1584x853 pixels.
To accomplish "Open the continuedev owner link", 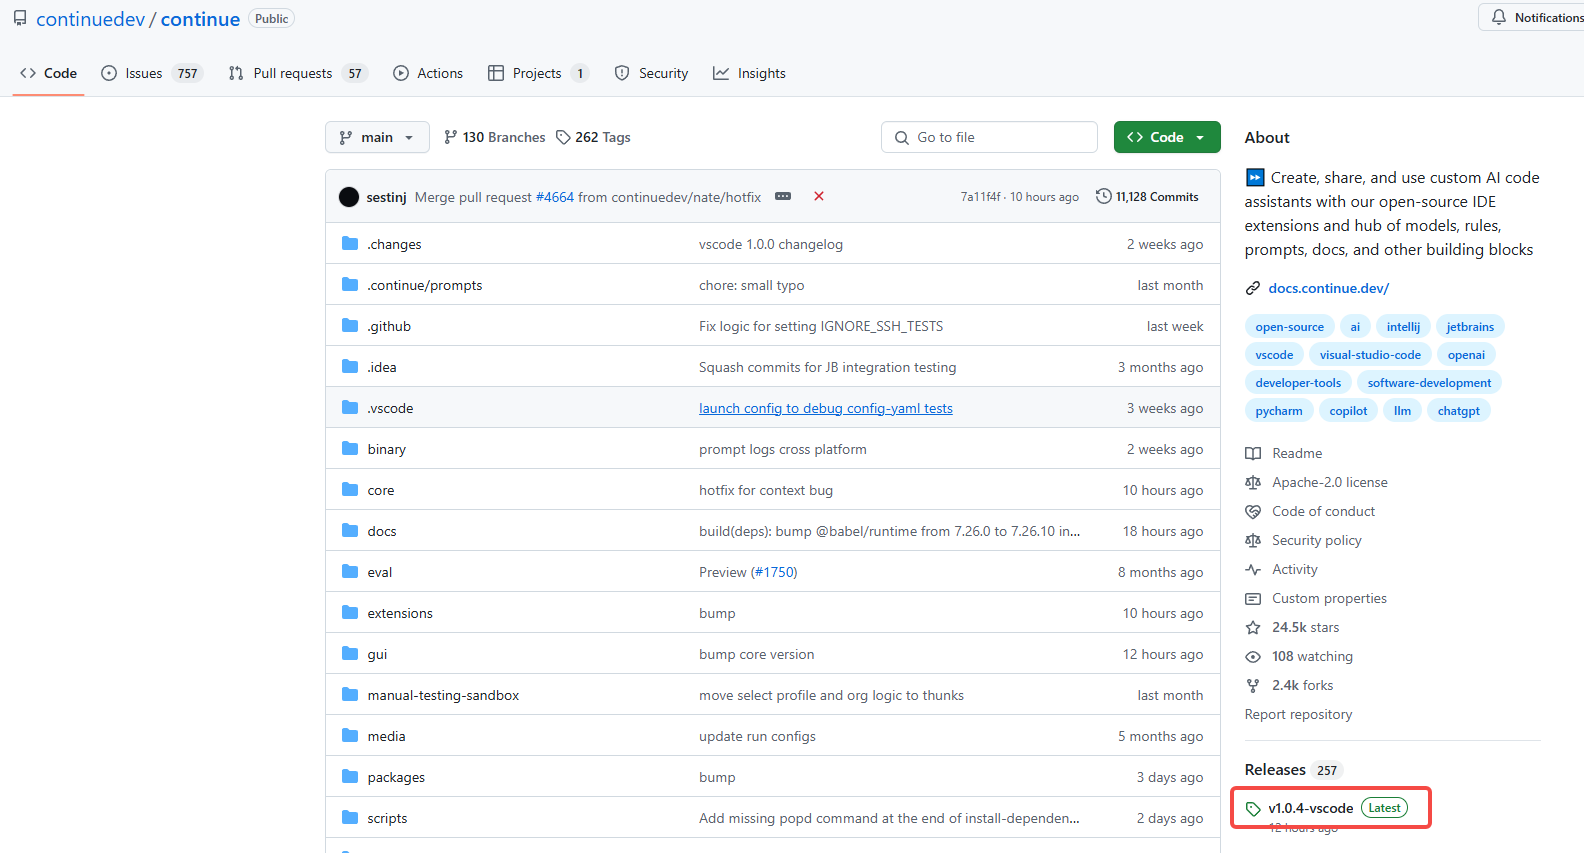I will (x=91, y=19).
